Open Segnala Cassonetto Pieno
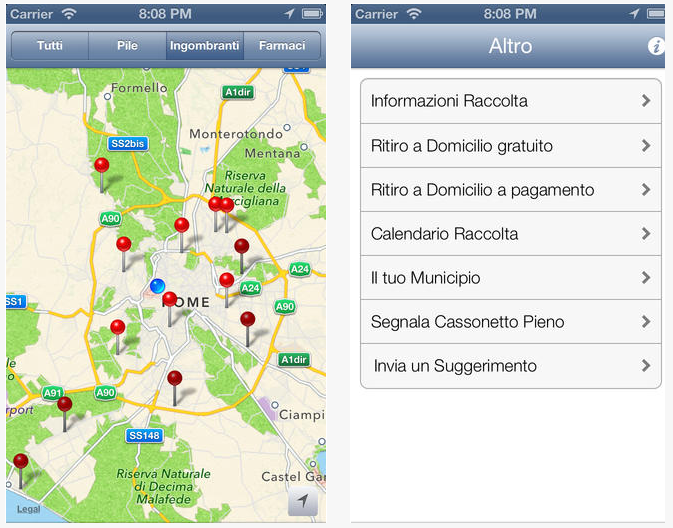Screen dimensions: 673x528 click(511, 322)
